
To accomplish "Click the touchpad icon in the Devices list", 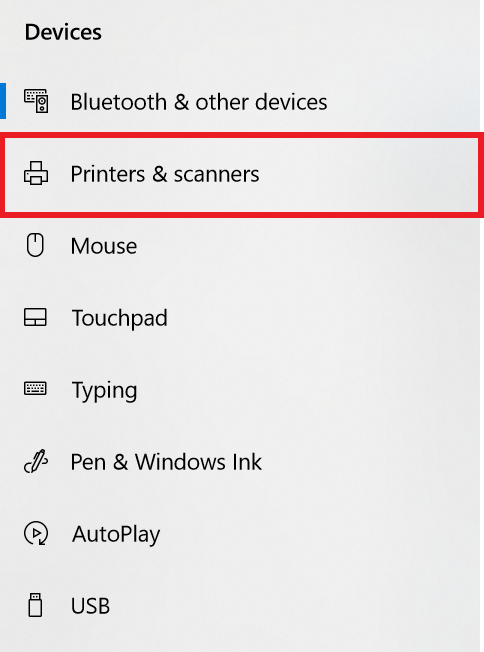I will (x=35, y=317).
